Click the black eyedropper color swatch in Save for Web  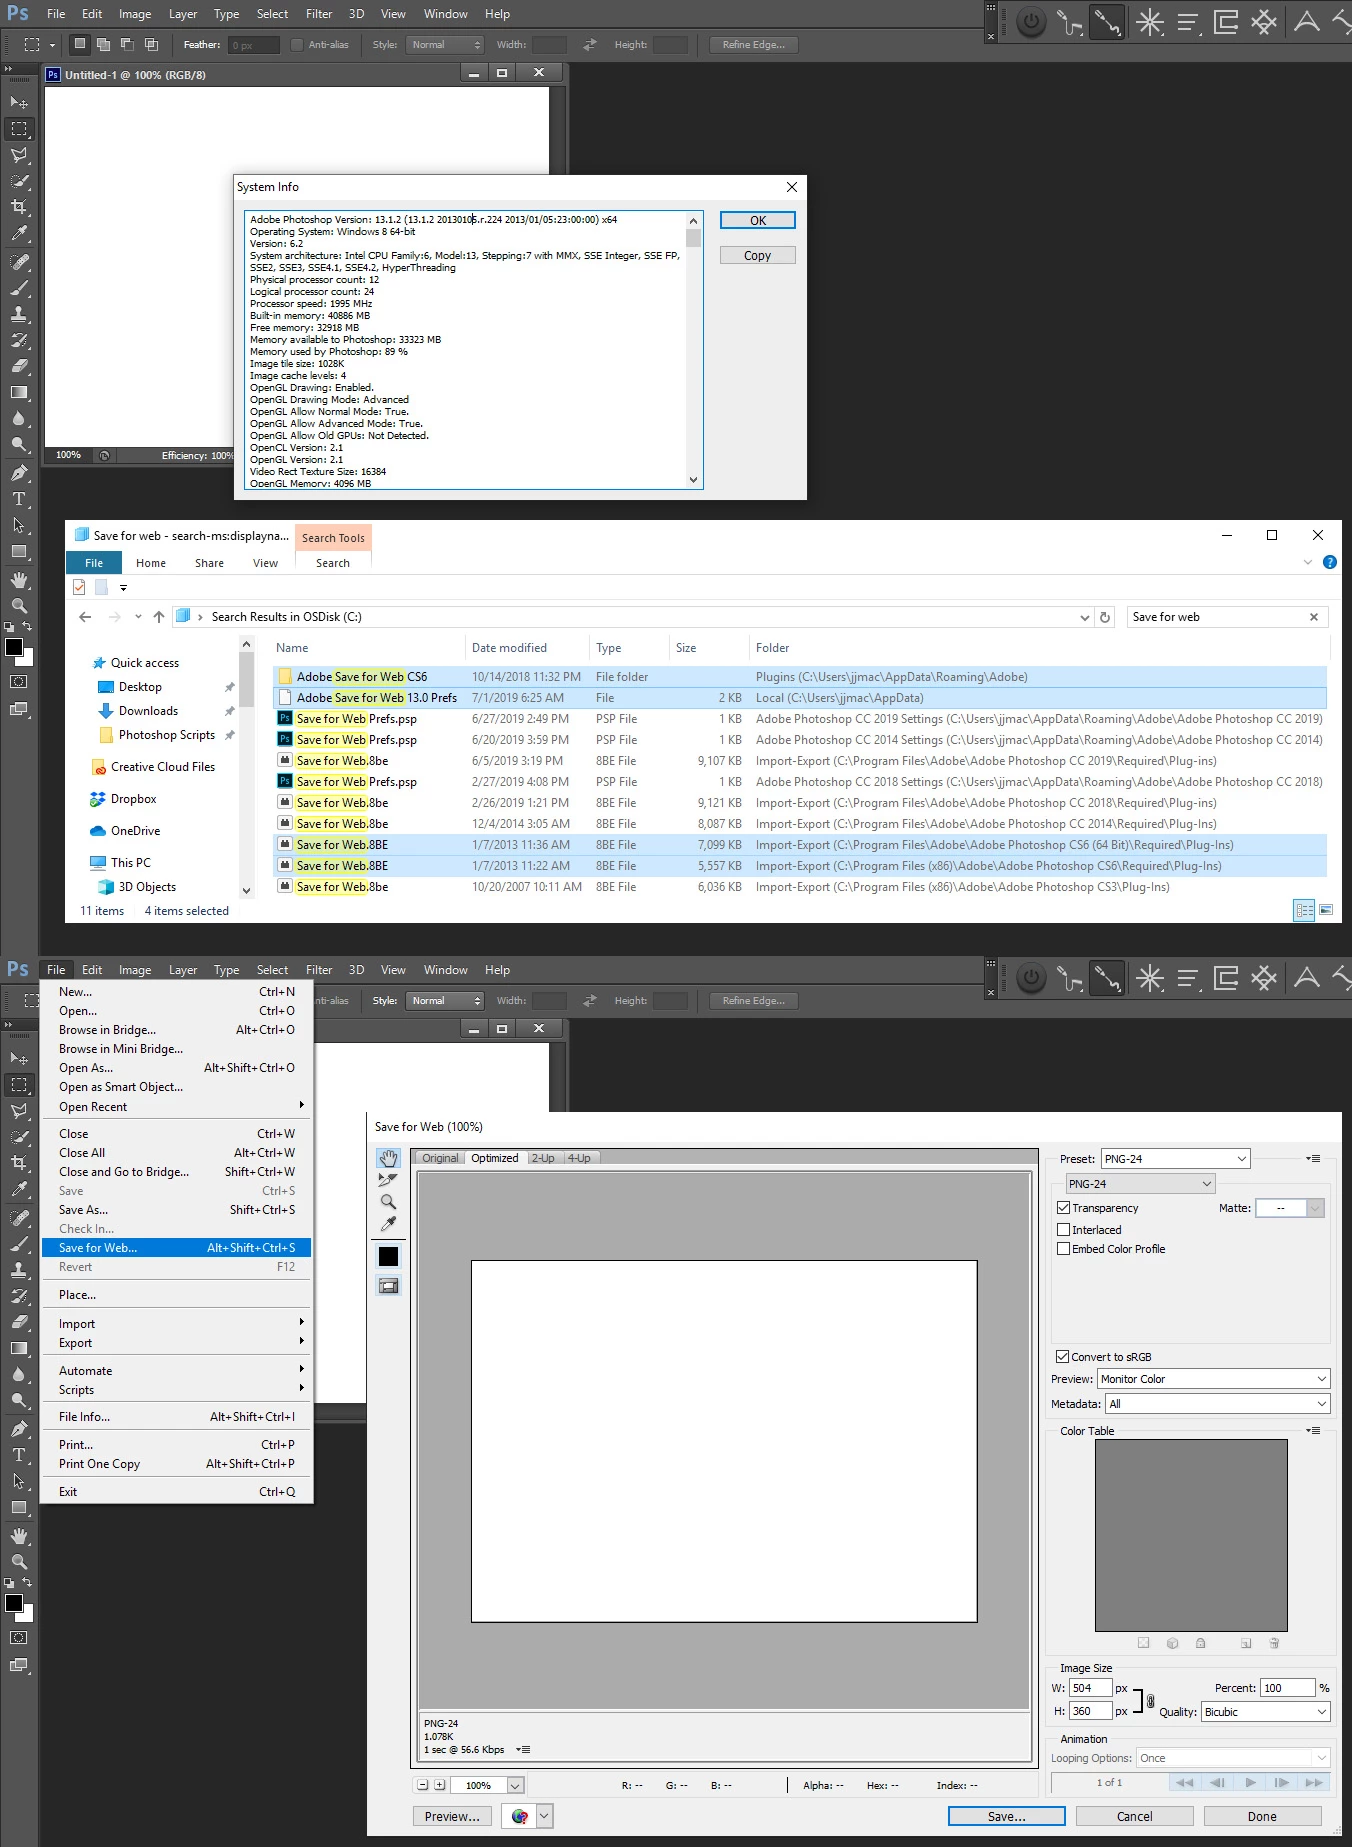388,1257
